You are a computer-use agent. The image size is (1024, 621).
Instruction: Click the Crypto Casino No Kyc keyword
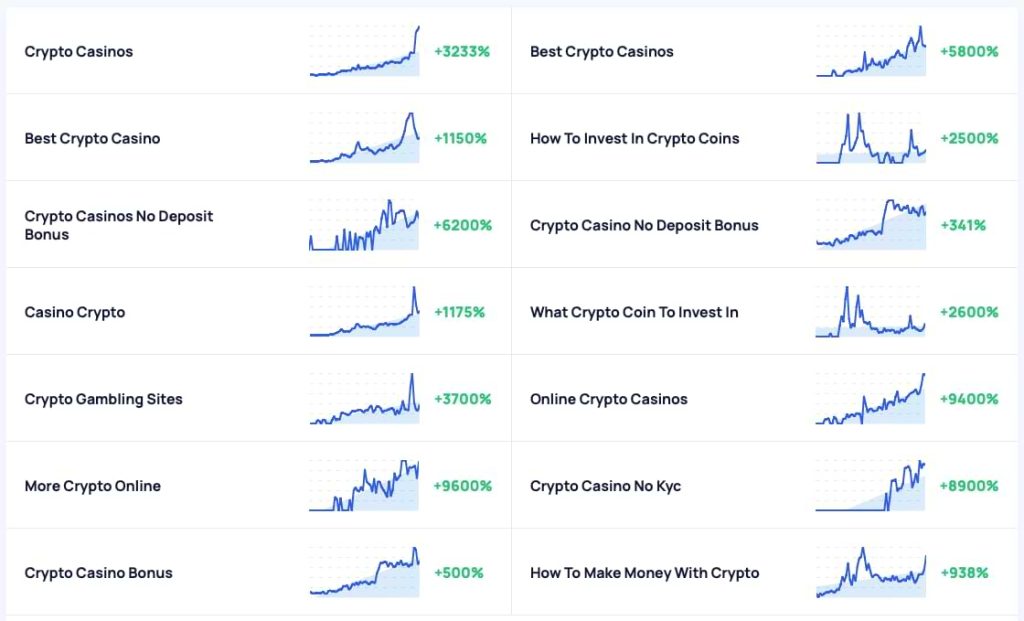[606, 486]
